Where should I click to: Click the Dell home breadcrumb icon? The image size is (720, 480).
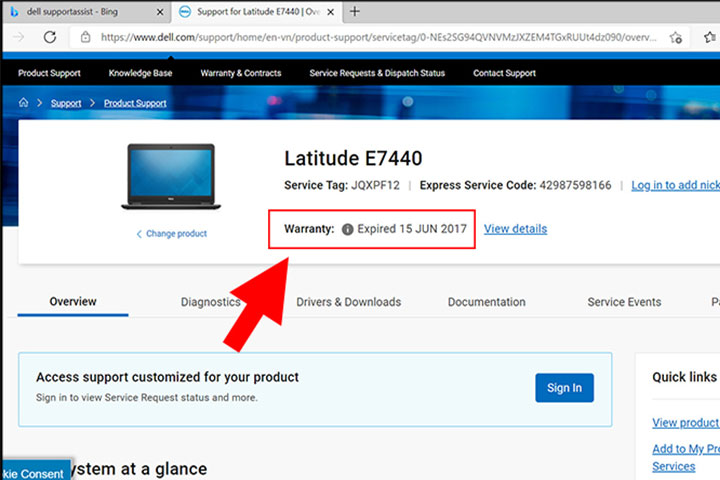point(23,102)
